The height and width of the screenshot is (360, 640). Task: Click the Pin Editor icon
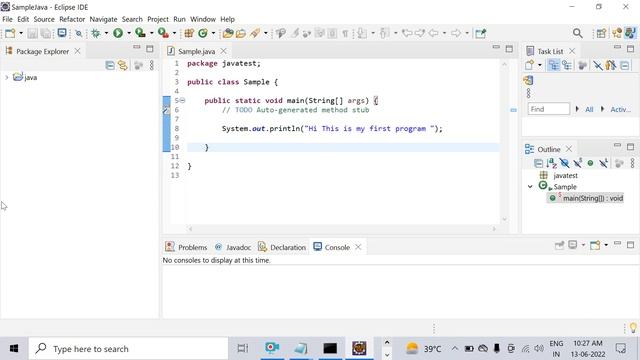(480, 33)
